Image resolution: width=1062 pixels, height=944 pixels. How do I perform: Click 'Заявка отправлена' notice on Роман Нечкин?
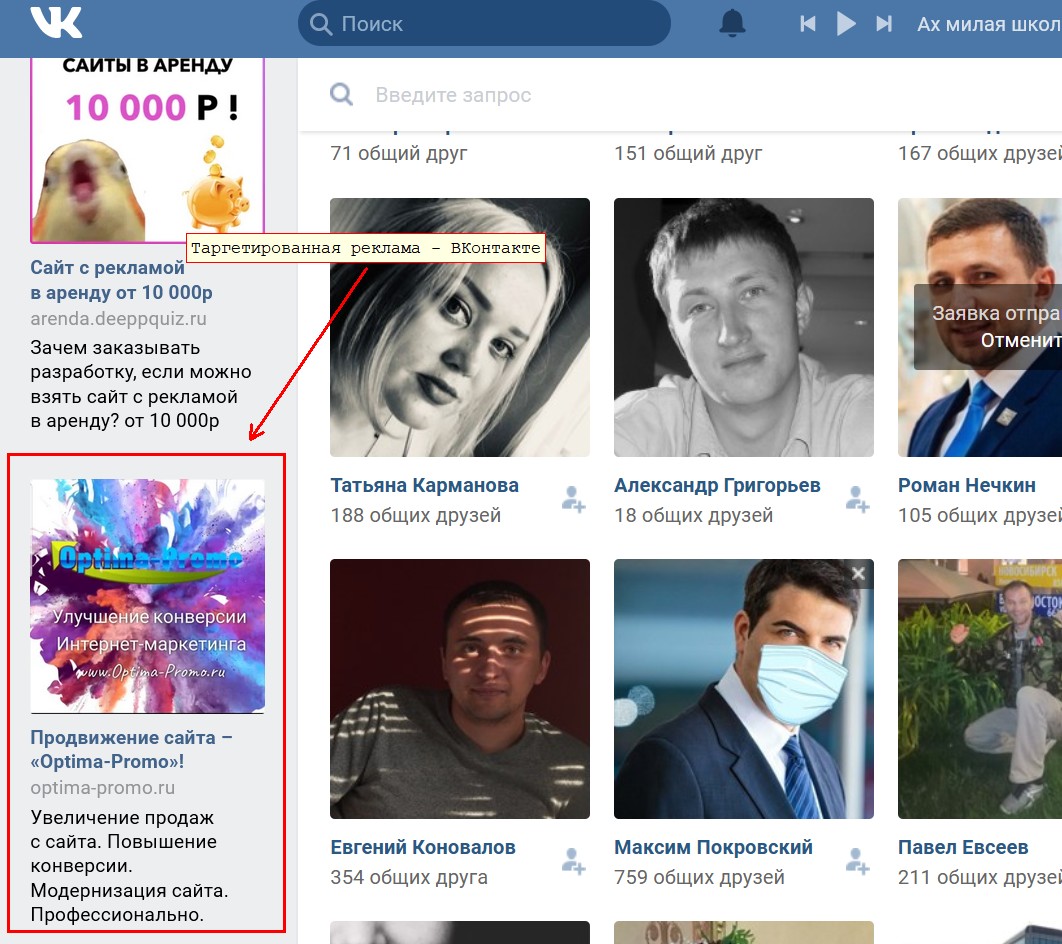click(997, 313)
